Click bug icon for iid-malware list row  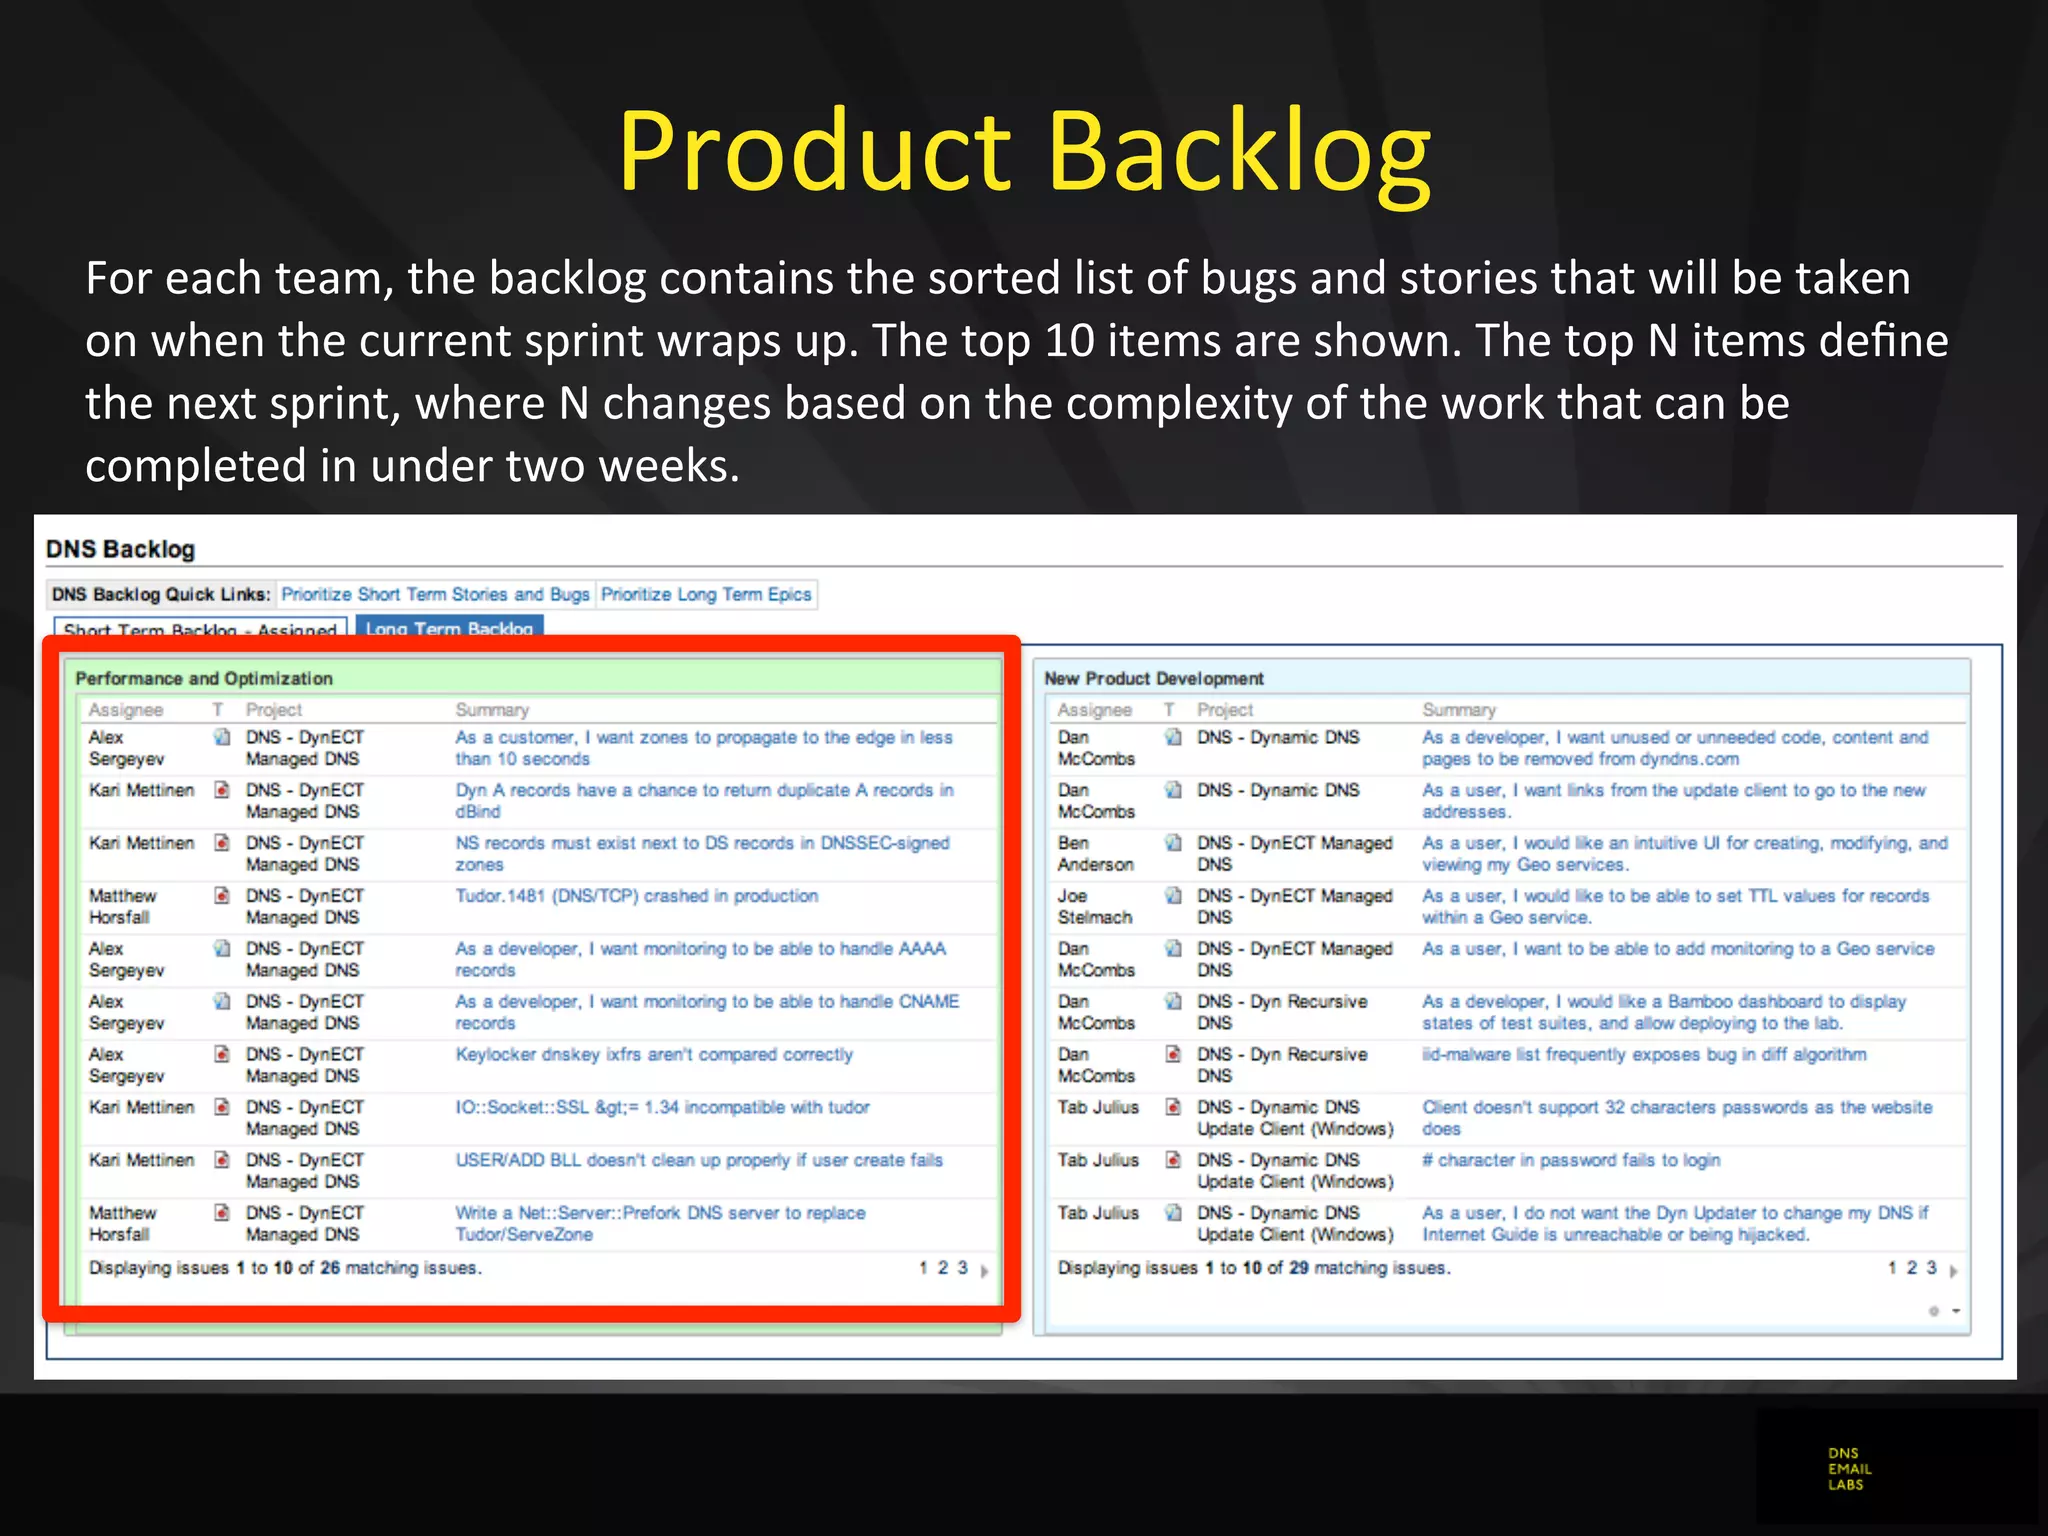pos(1174,1055)
